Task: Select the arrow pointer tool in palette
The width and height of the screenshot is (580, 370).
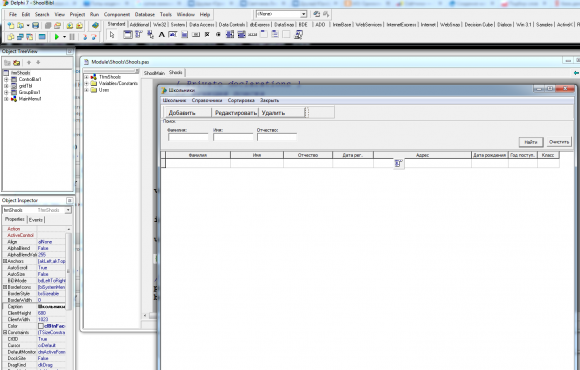Action: tap(112, 35)
